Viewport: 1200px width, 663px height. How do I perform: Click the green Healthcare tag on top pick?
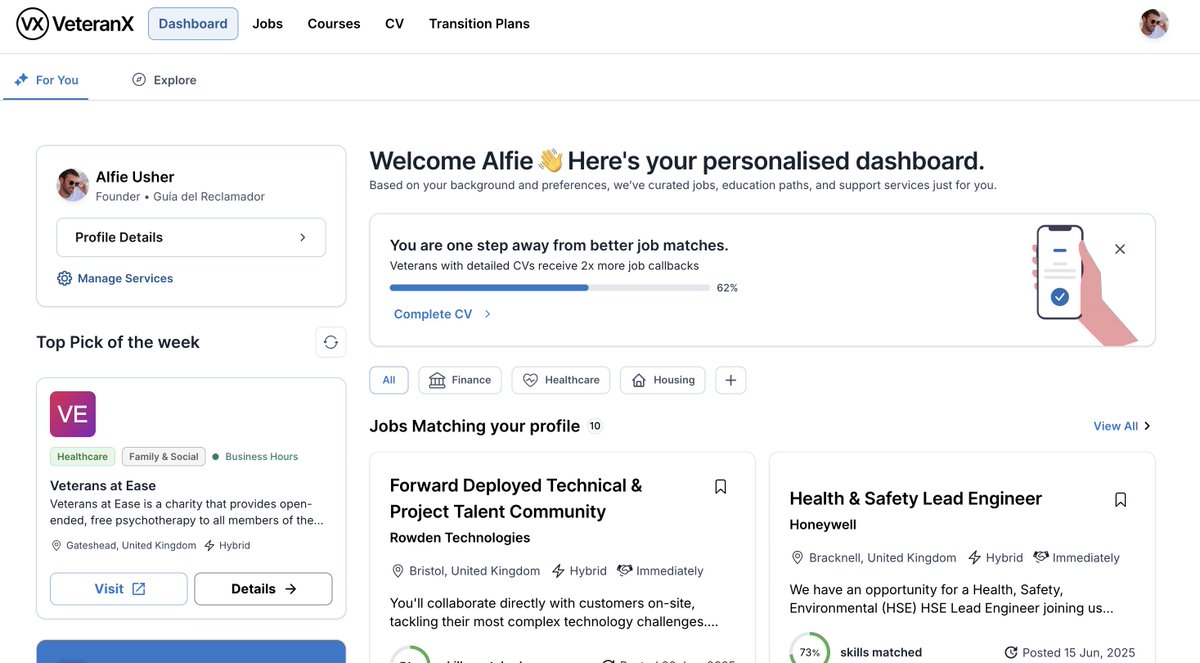coord(82,457)
